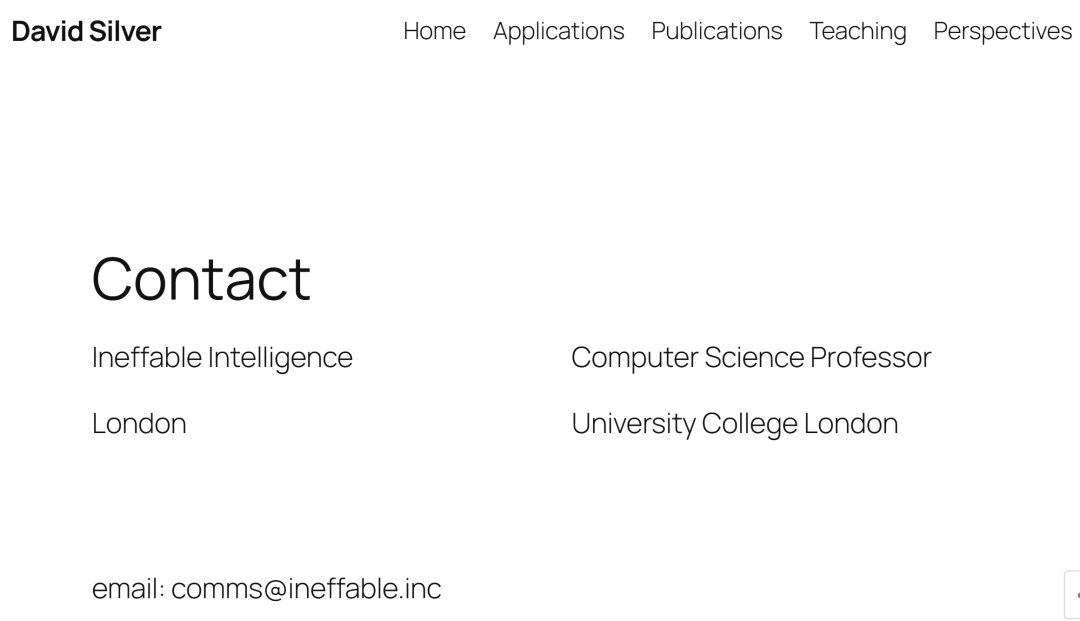Open the Publications menu item
1080x621 pixels.
pyautogui.click(x=716, y=31)
